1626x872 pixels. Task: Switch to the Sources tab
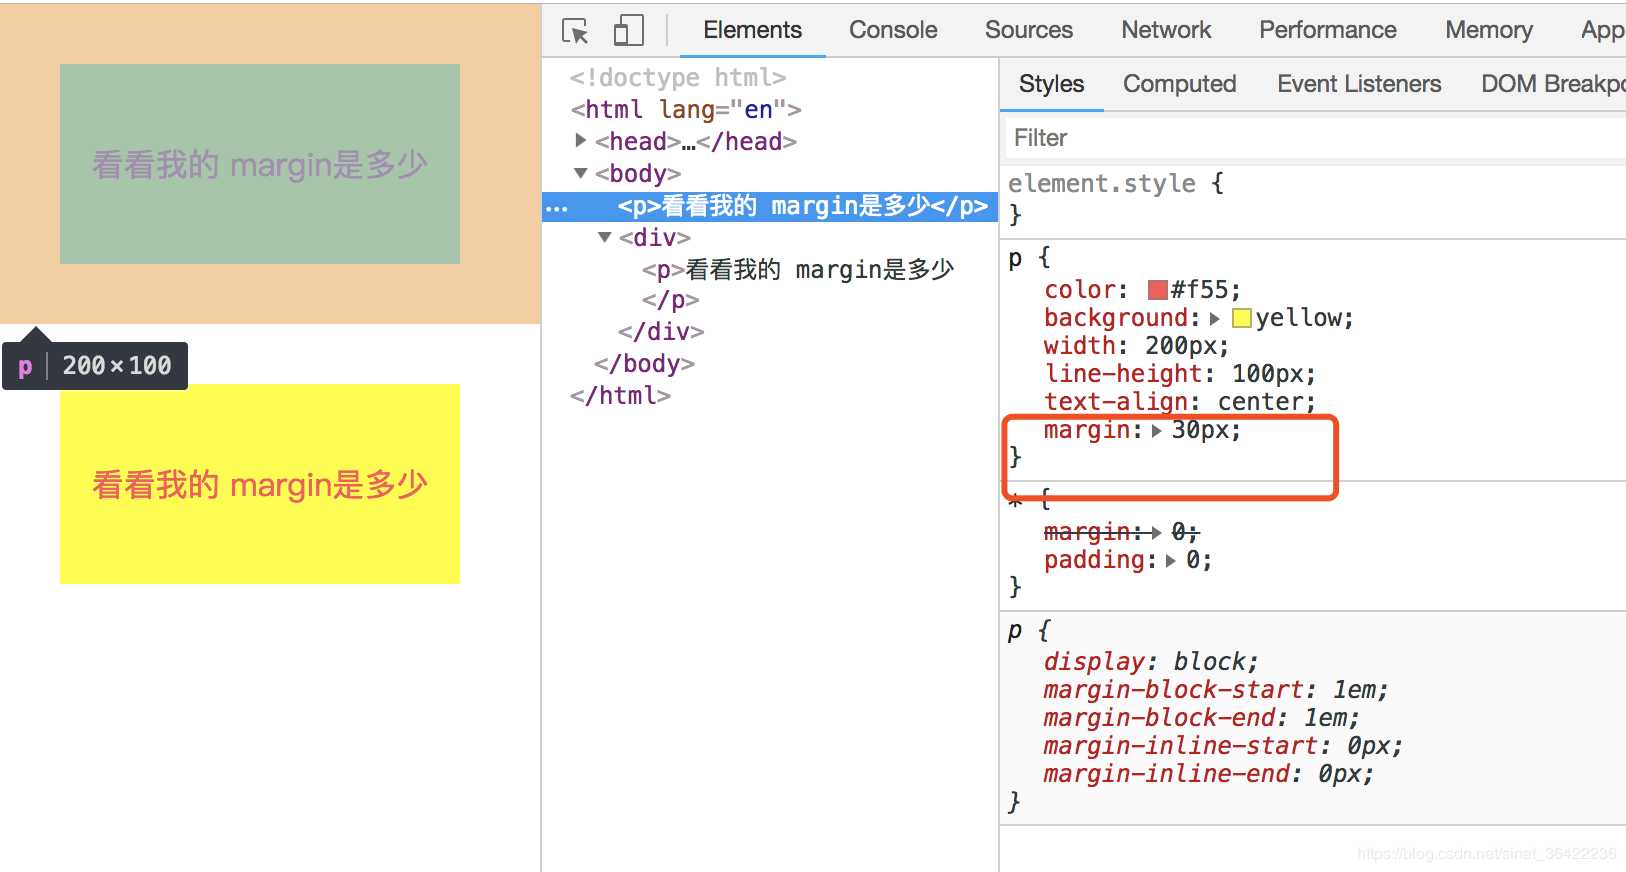pyautogui.click(x=1028, y=30)
